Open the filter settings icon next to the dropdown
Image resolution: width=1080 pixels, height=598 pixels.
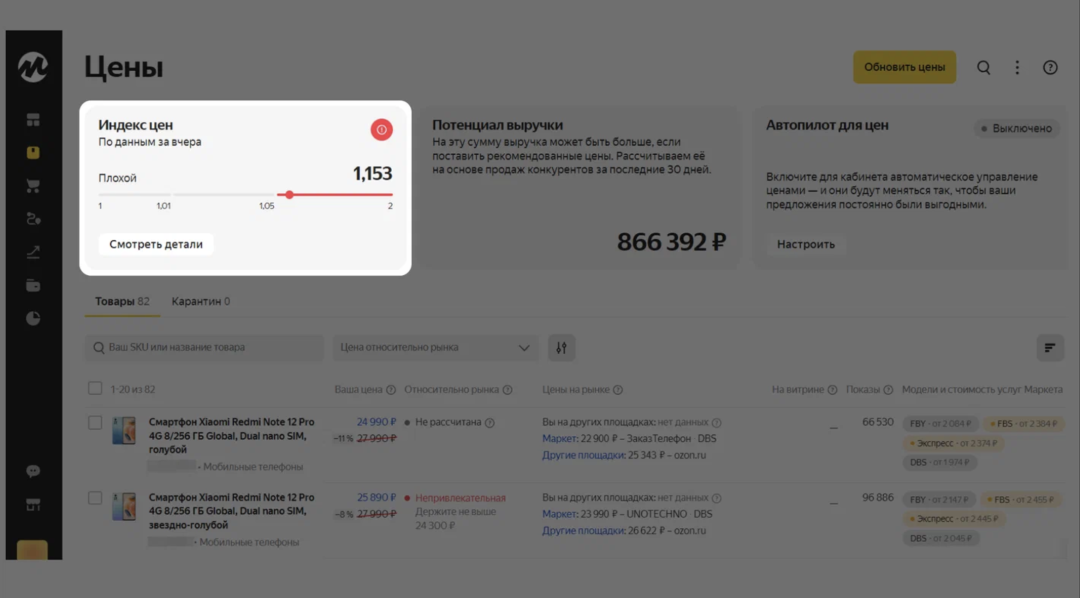pos(561,348)
